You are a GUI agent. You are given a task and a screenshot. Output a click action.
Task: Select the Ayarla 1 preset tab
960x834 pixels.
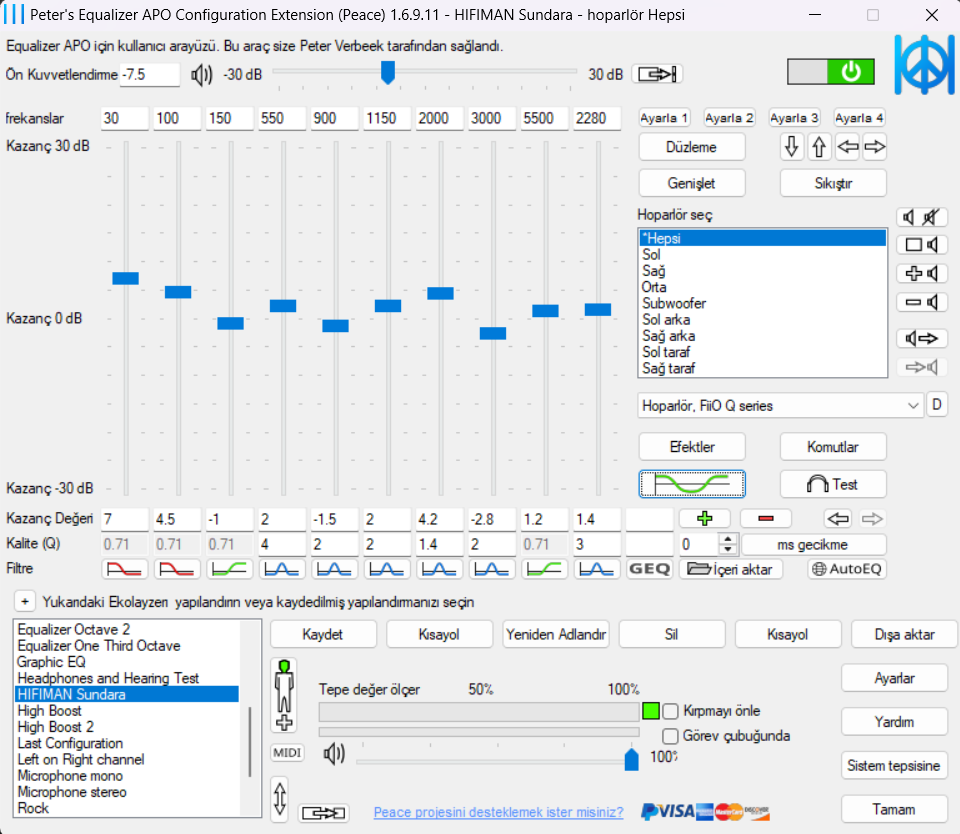click(664, 118)
